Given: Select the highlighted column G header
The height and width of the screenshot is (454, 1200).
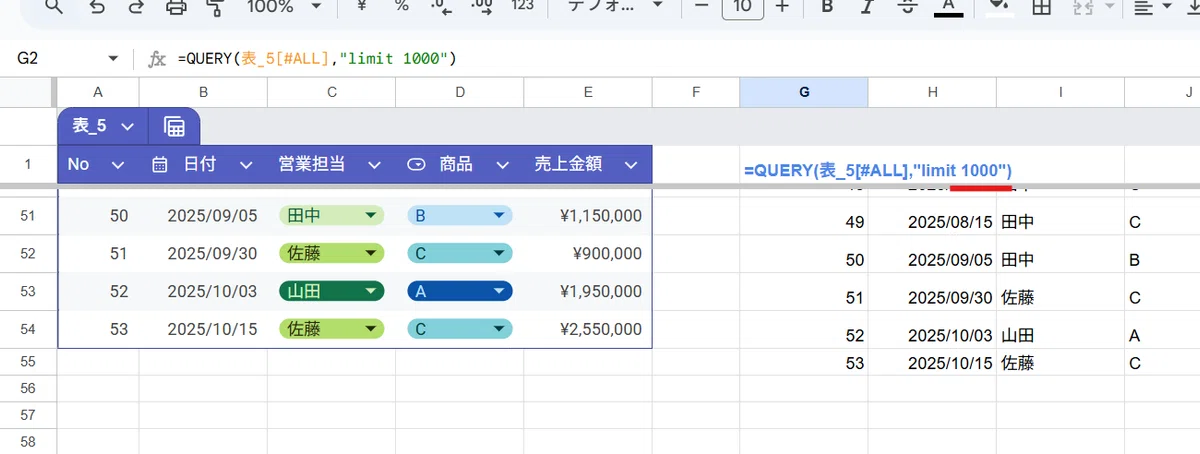Looking at the screenshot, I should click(x=804, y=92).
